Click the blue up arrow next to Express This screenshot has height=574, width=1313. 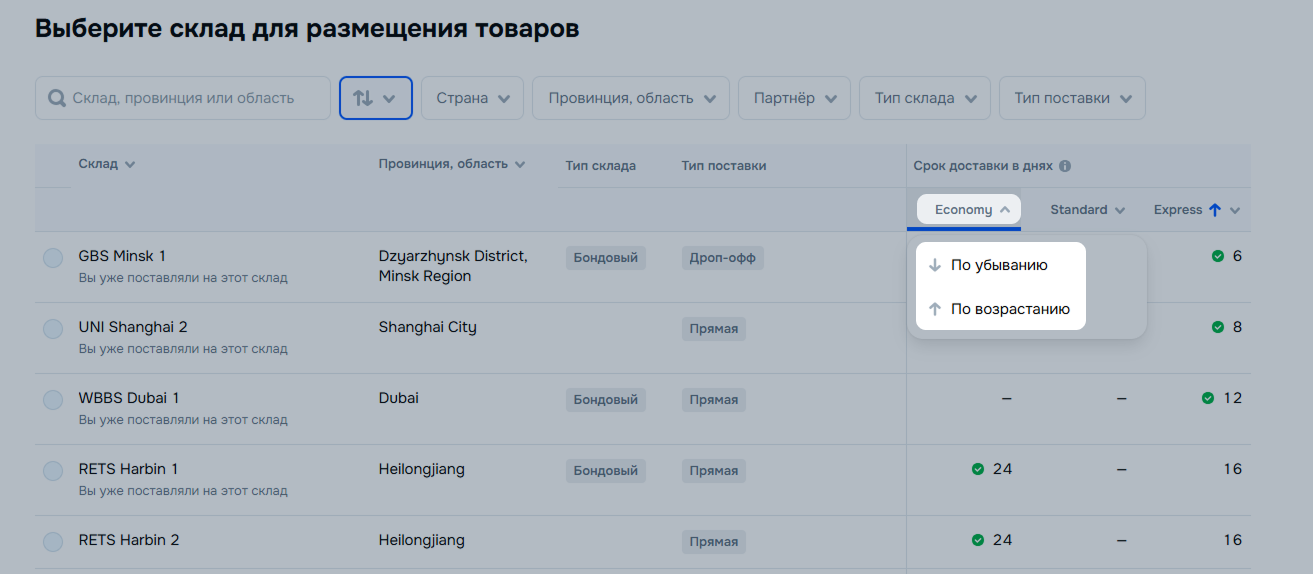coord(1215,210)
